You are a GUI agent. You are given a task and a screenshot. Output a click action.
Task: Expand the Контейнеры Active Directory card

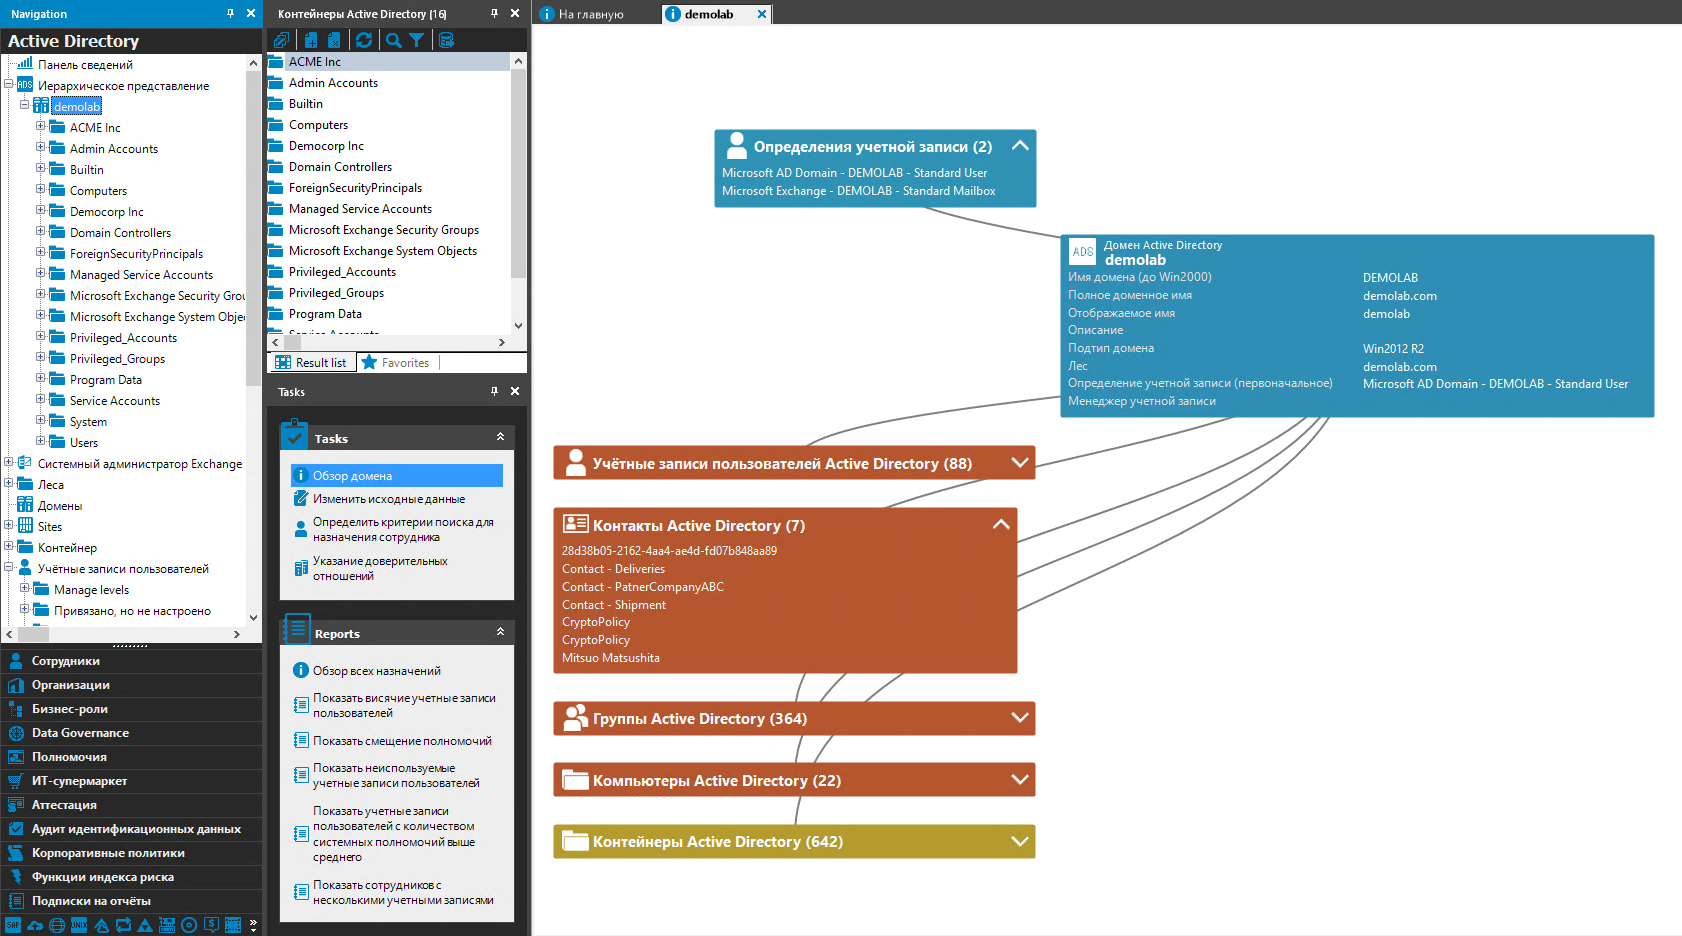[1020, 842]
